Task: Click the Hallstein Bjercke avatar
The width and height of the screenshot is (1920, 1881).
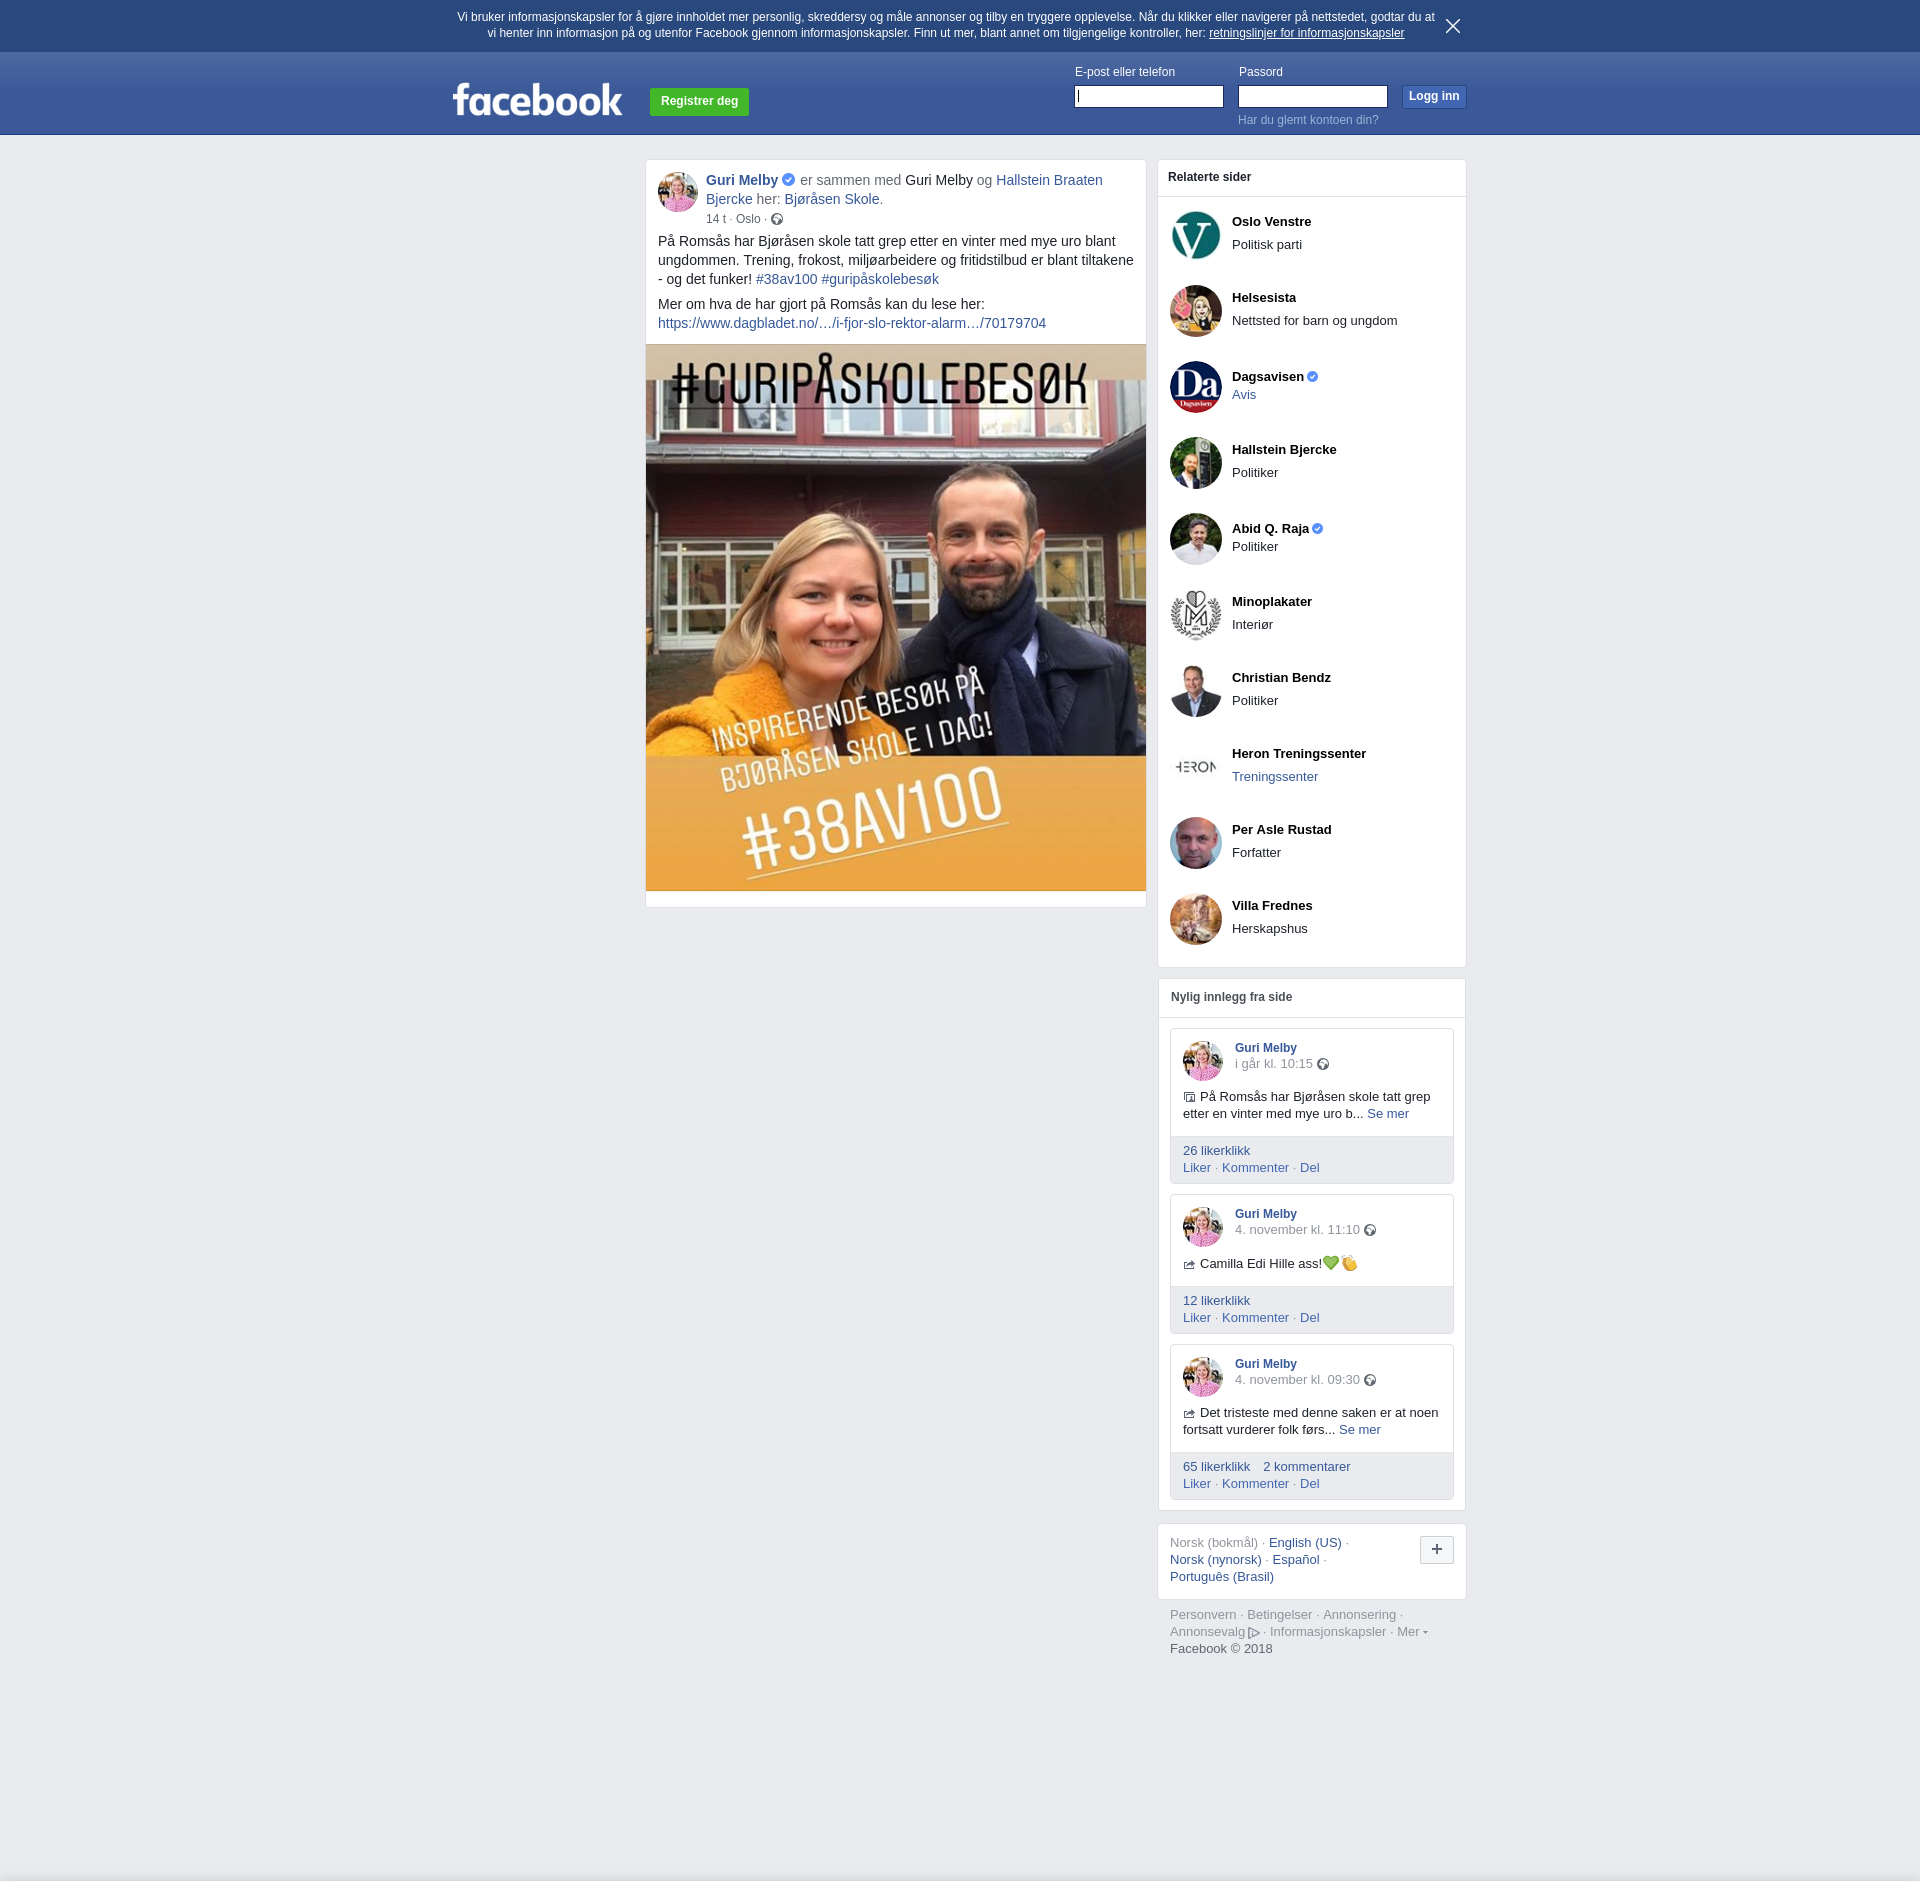Action: tap(1196, 463)
